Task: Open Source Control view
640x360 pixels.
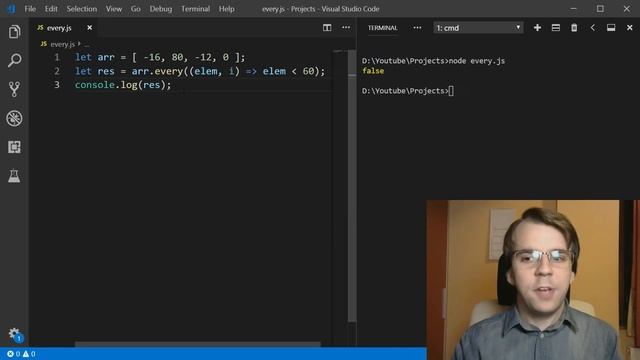Action: point(14,89)
